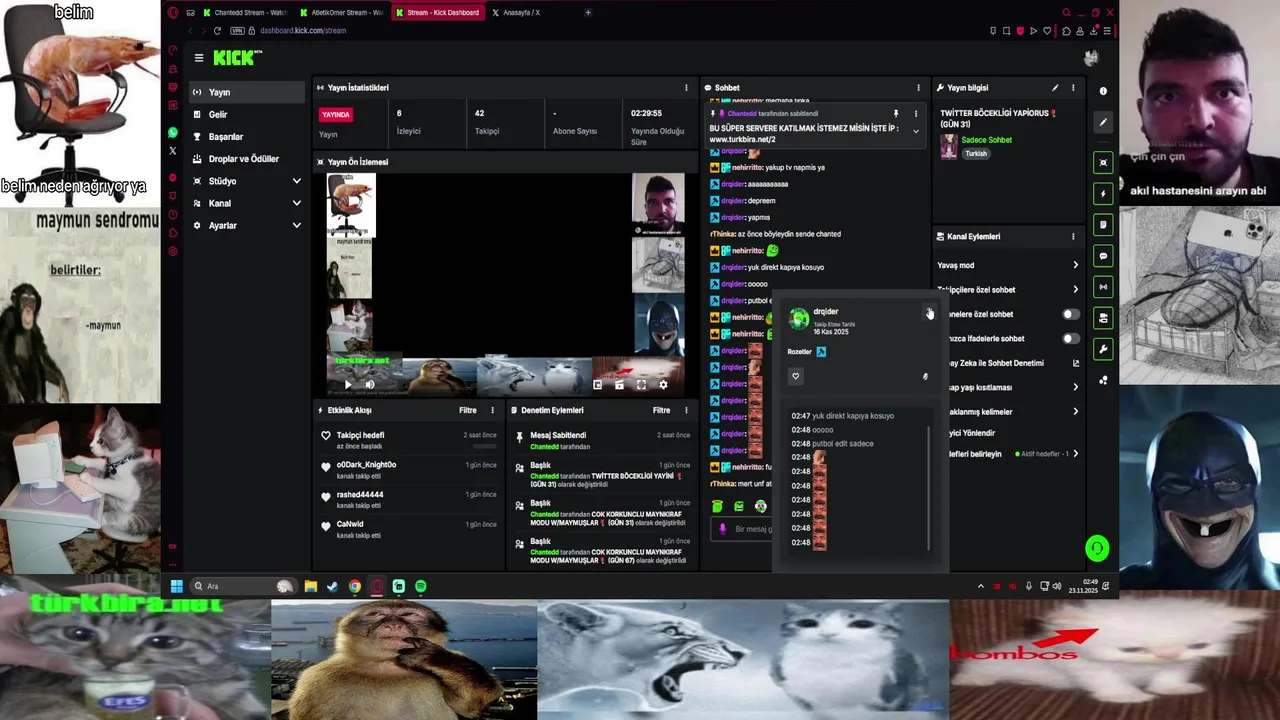
Task: Expand the Ayarlar sidebar section
Action: (246, 225)
